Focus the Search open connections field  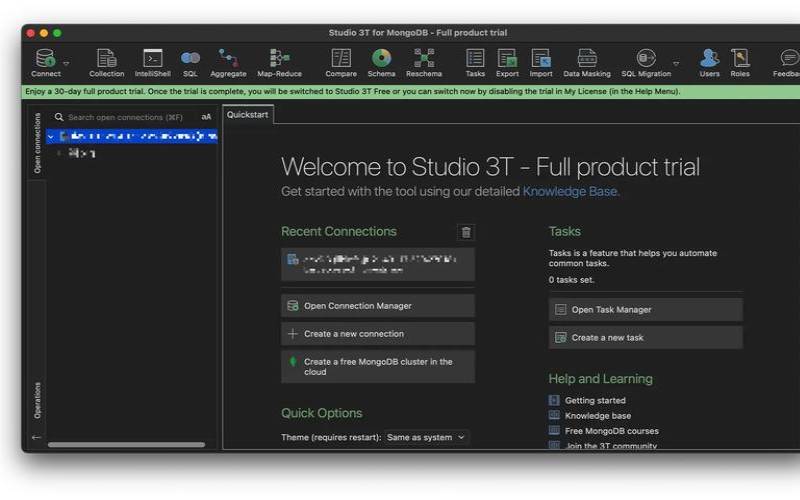pyautogui.click(x=125, y=117)
